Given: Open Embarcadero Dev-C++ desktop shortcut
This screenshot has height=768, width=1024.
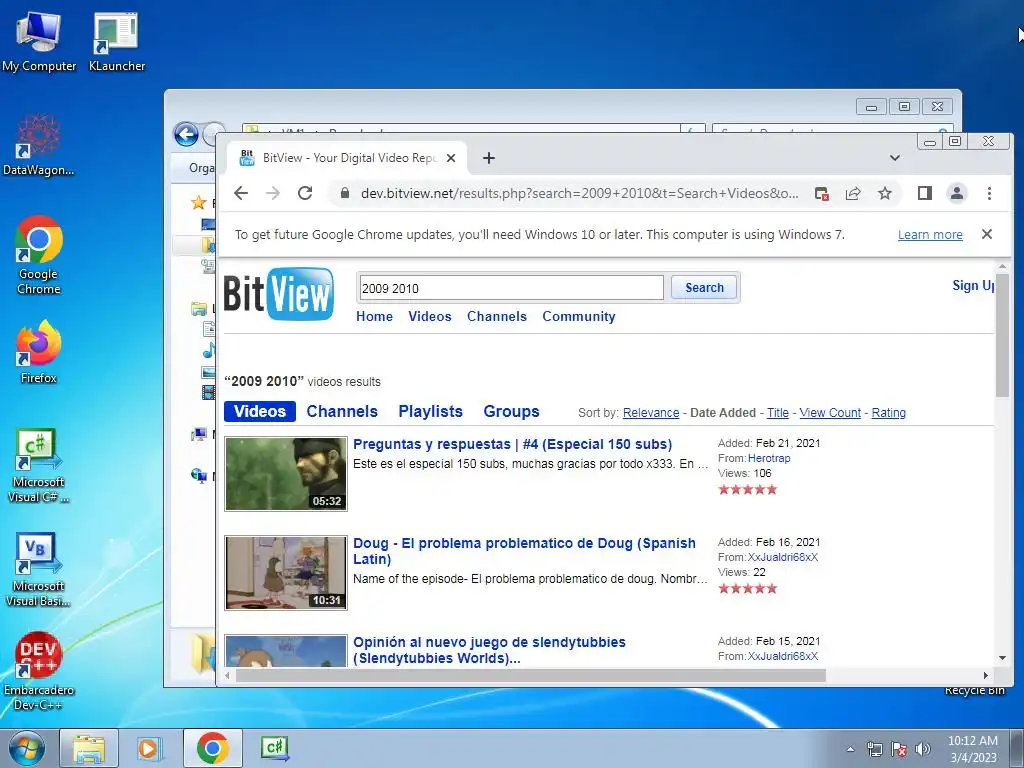Looking at the screenshot, I should pyautogui.click(x=38, y=671).
